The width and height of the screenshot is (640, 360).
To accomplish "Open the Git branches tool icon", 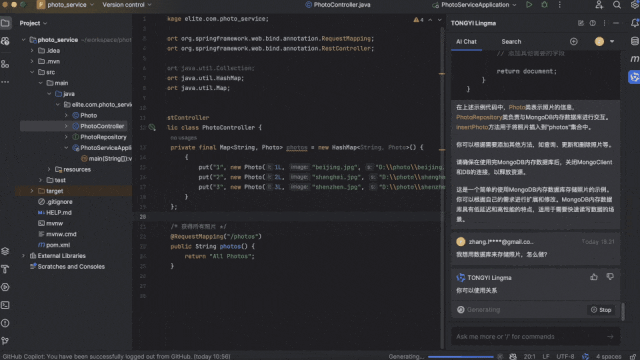I will tap(5, 341).
